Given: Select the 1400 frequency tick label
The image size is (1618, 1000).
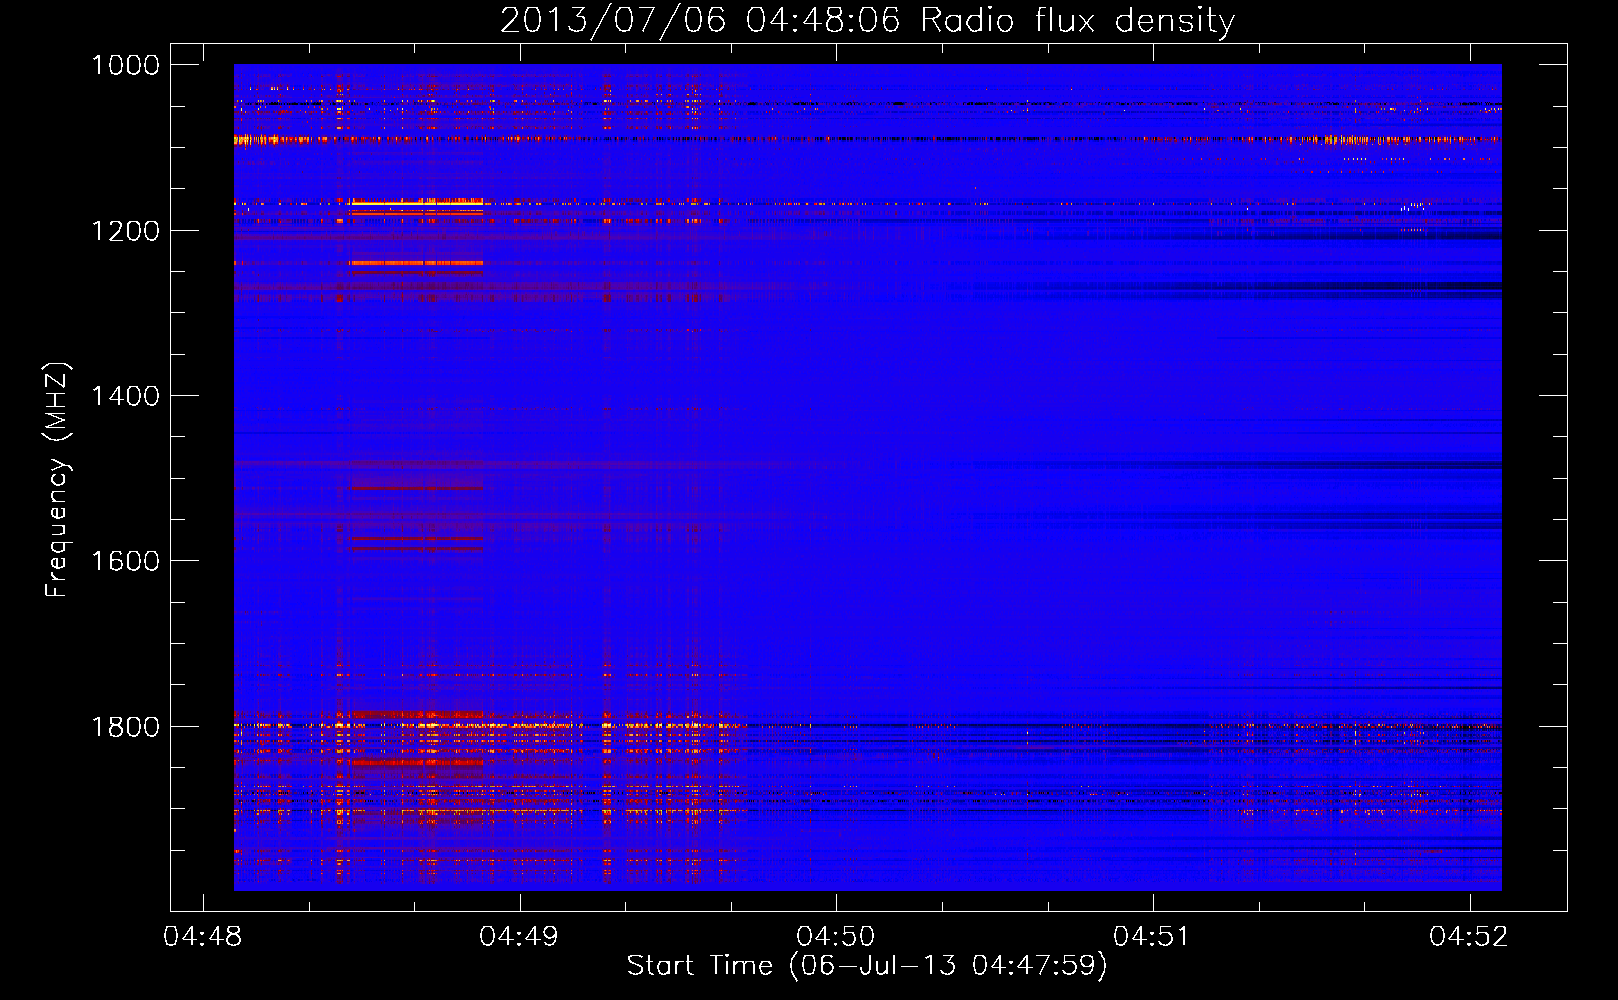Looking at the screenshot, I should pos(125,396).
